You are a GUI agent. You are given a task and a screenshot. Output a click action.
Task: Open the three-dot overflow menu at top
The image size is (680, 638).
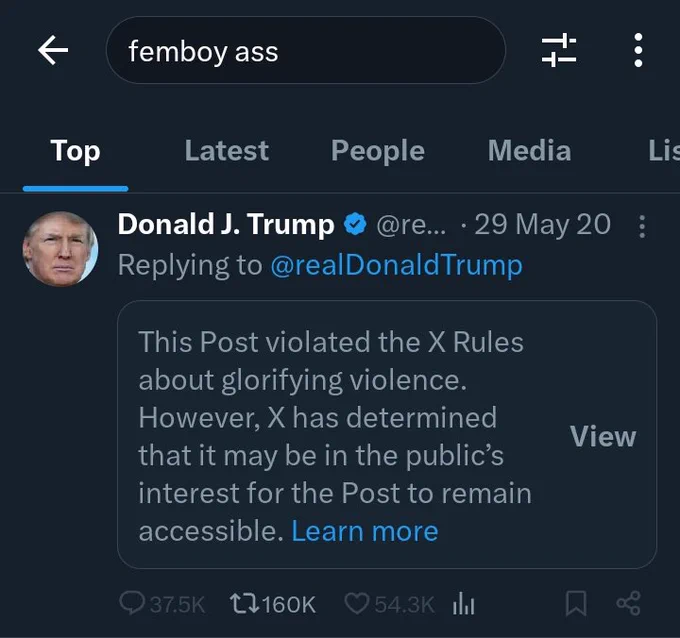click(638, 50)
